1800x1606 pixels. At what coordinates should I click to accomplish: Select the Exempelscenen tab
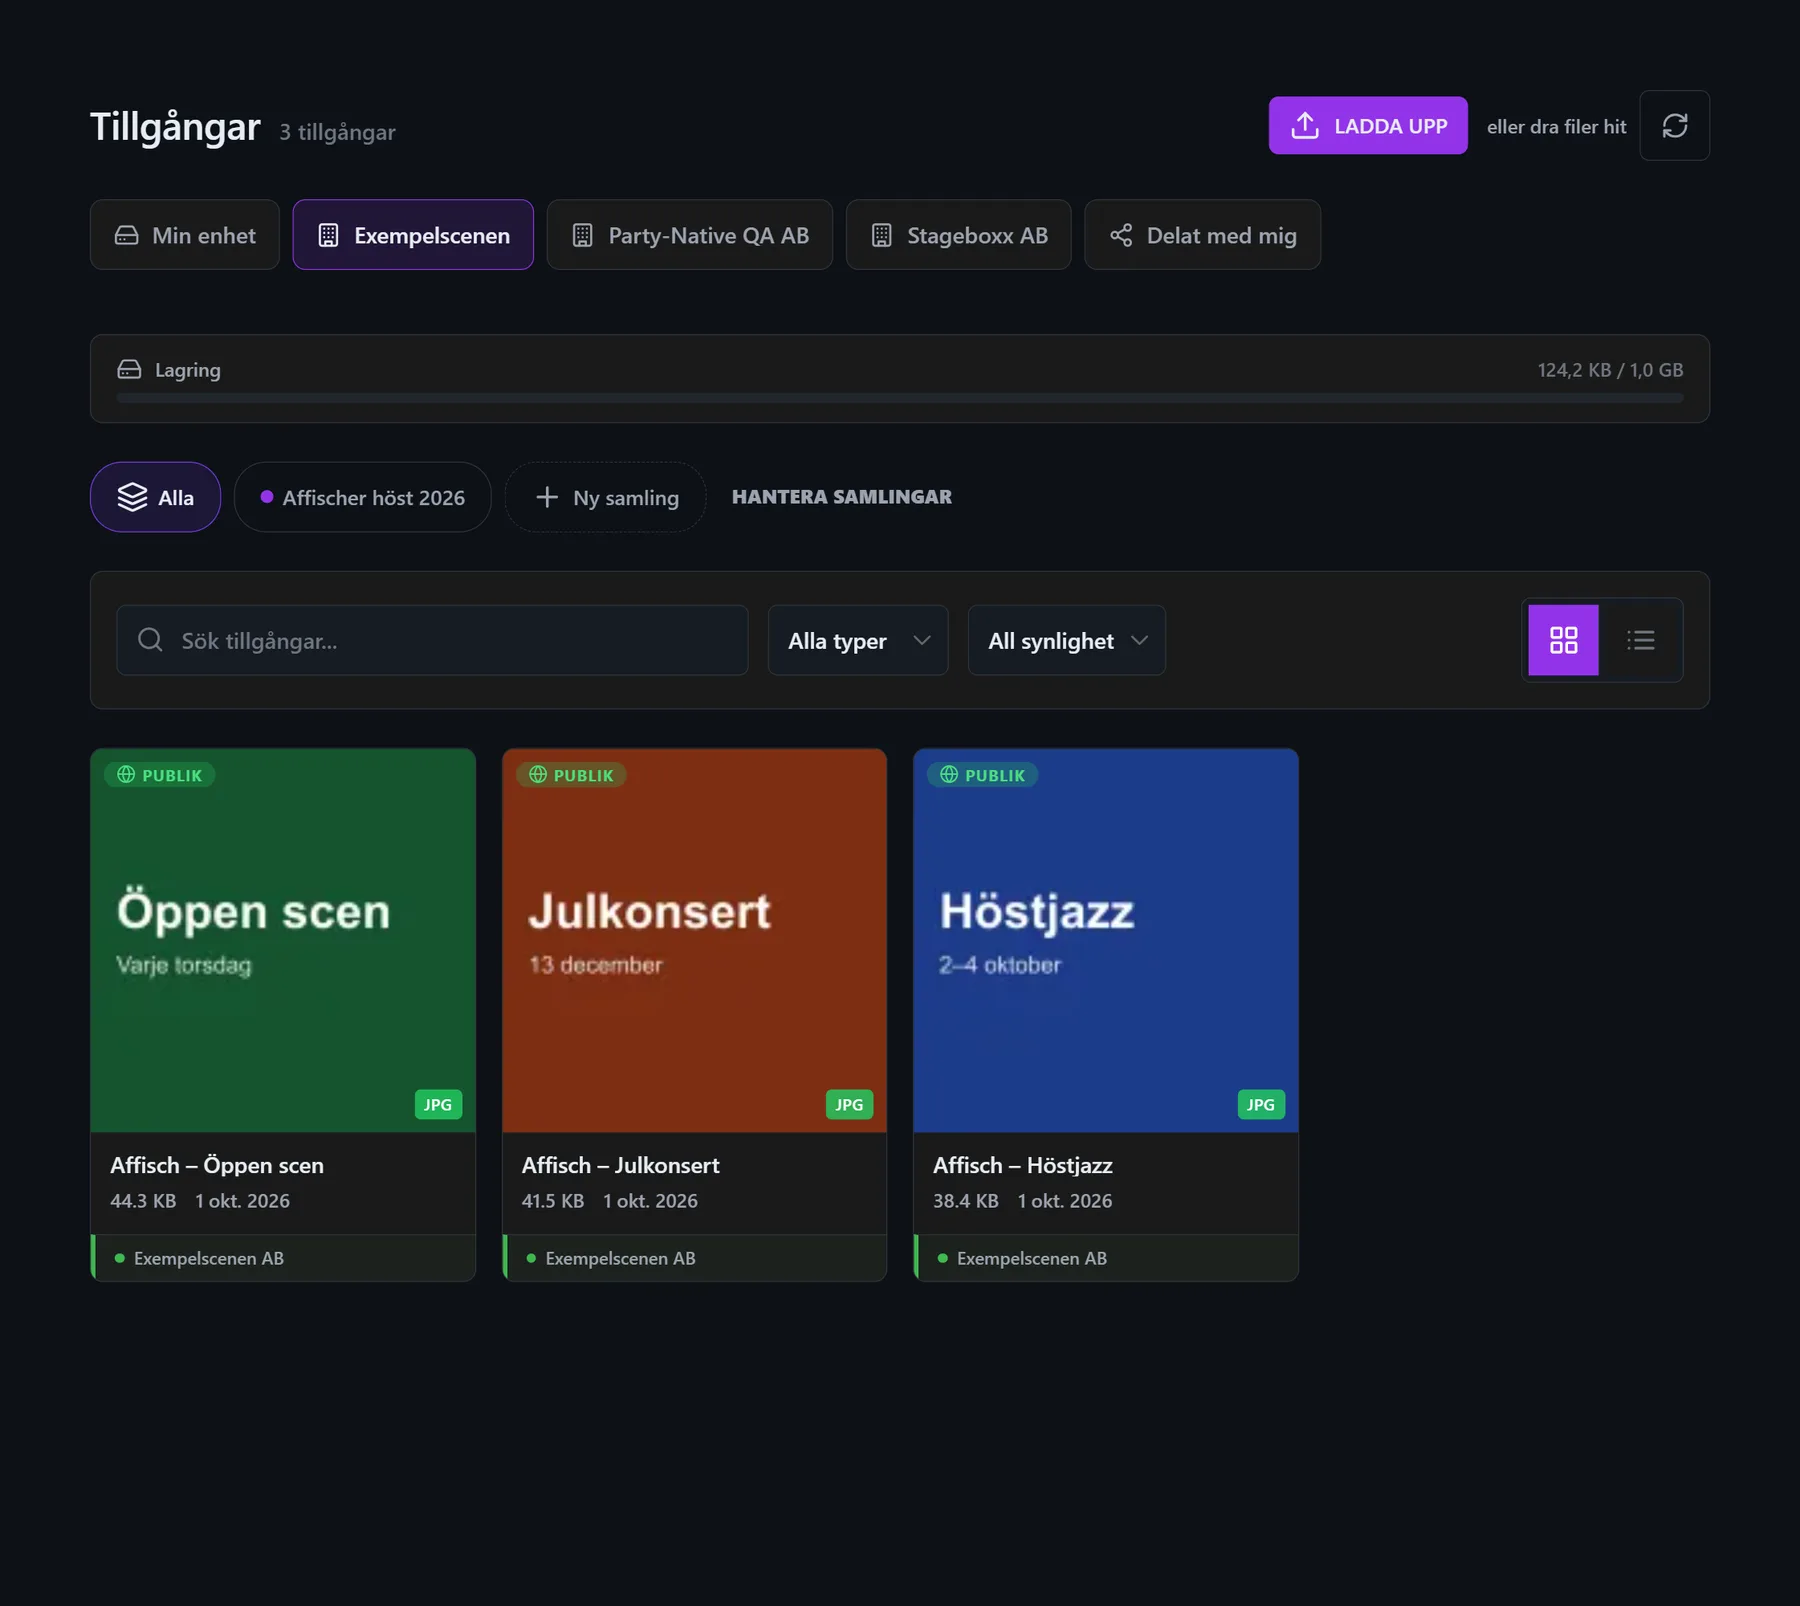413,235
